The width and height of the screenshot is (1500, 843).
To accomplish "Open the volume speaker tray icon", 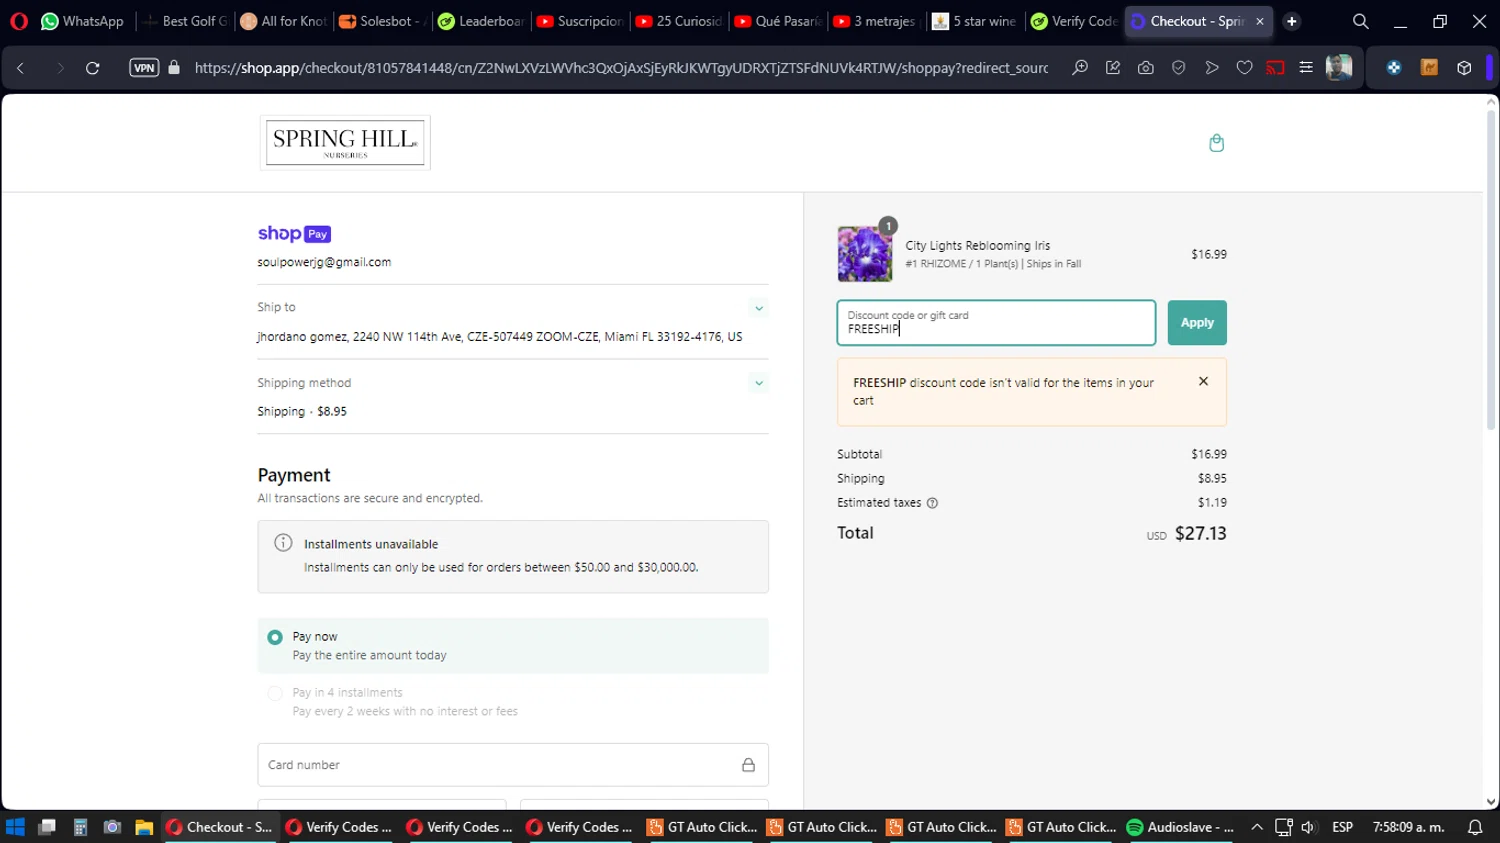I will point(1308,827).
